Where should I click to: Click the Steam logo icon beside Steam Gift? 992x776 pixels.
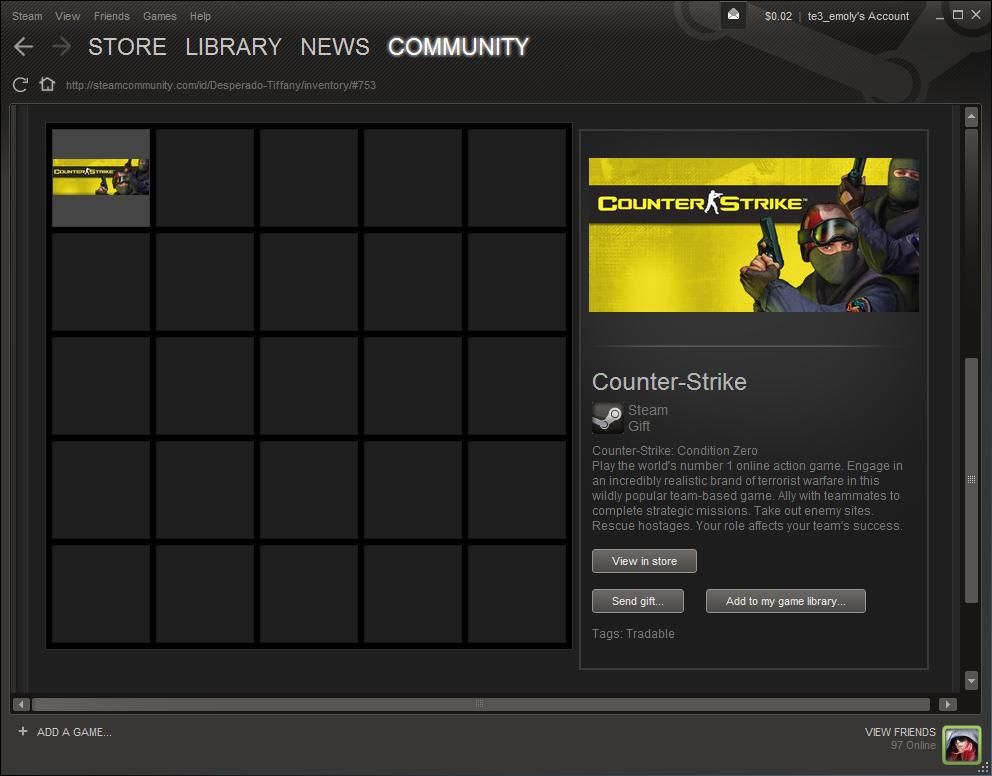pos(607,418)
